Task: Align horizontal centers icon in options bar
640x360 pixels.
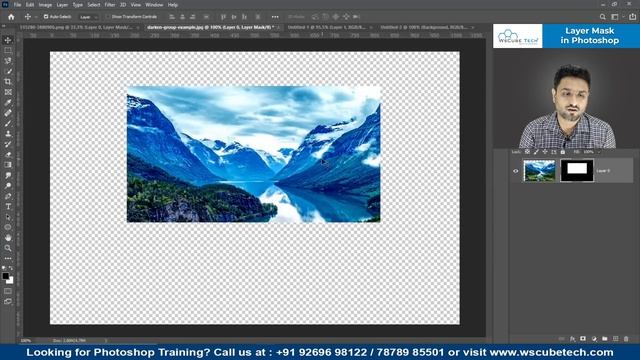Action: click(182, 17)
